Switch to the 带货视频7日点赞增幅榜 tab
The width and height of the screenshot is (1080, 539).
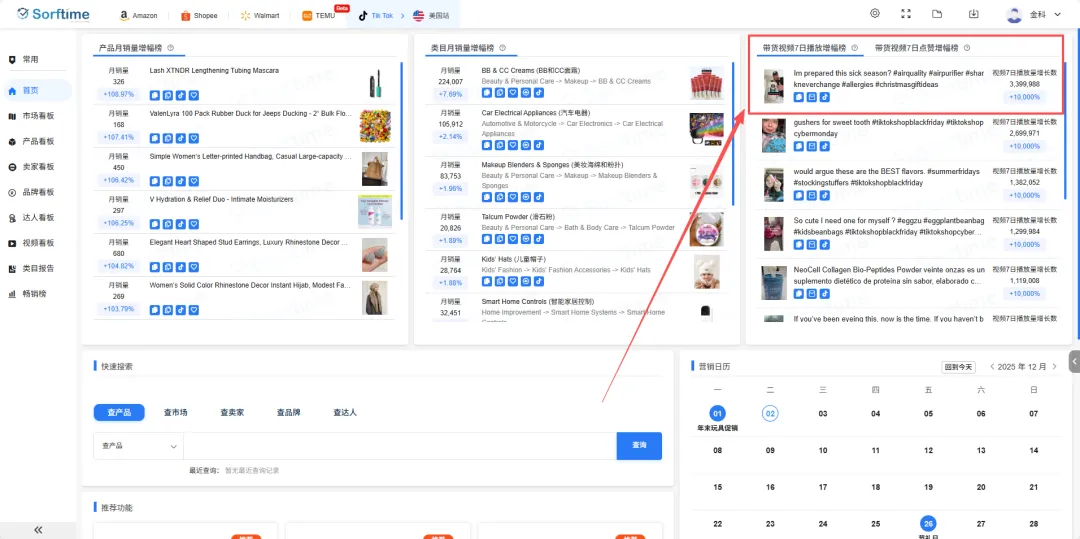point(916,48)
